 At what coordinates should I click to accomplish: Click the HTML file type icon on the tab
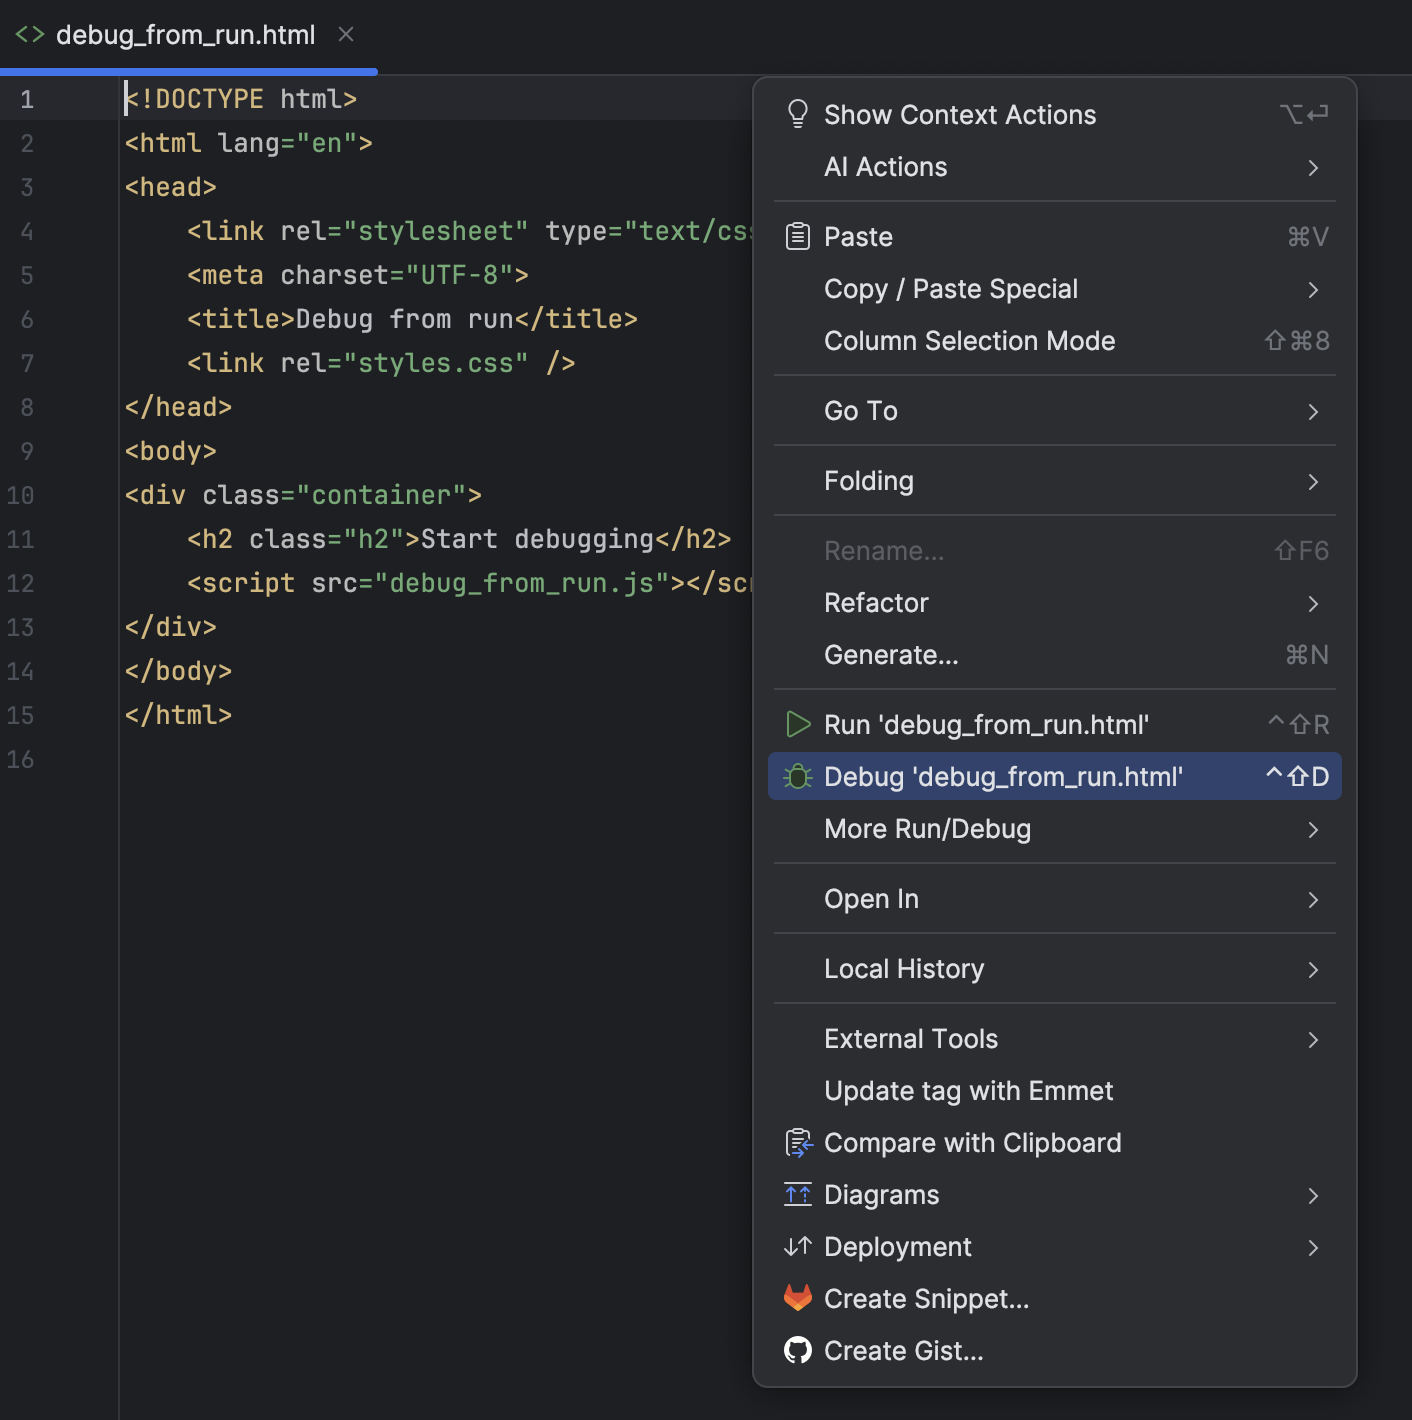point(30,34)
